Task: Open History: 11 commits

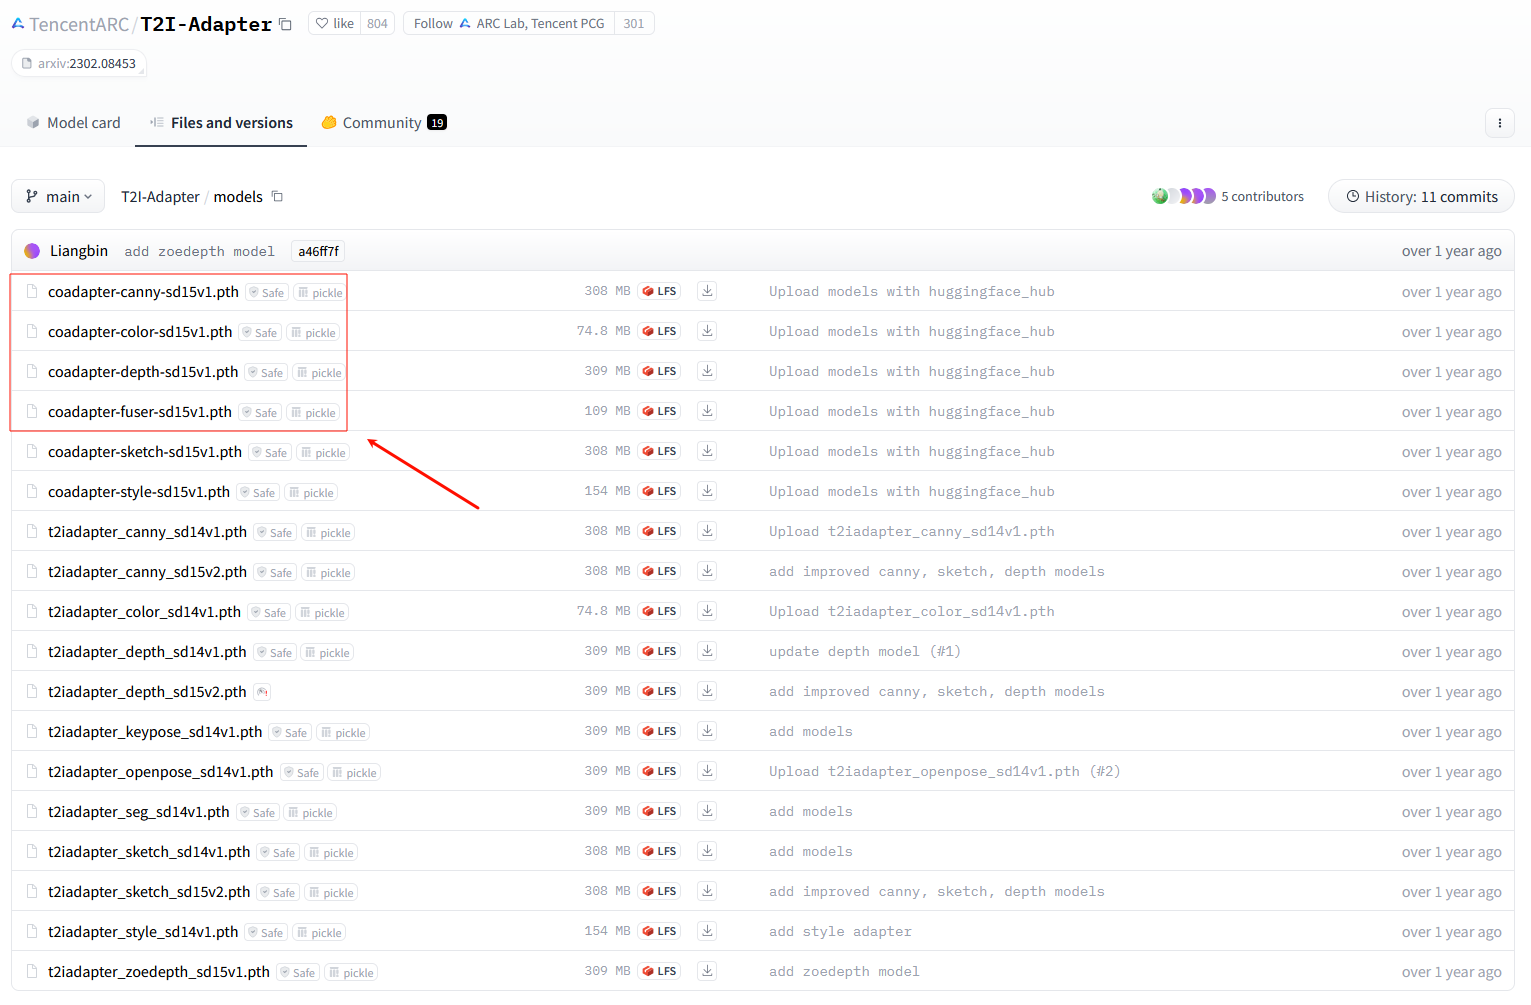Action: 1421,196
